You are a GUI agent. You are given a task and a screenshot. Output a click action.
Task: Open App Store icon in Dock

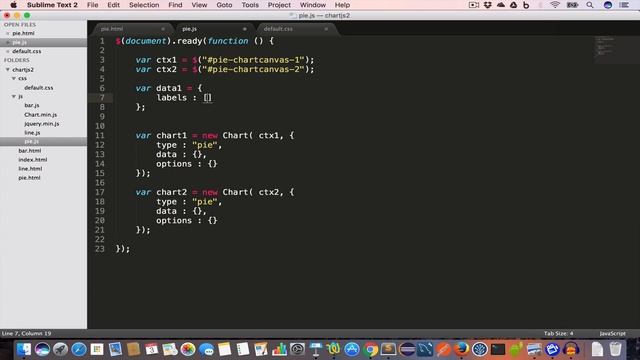(351, 349)
